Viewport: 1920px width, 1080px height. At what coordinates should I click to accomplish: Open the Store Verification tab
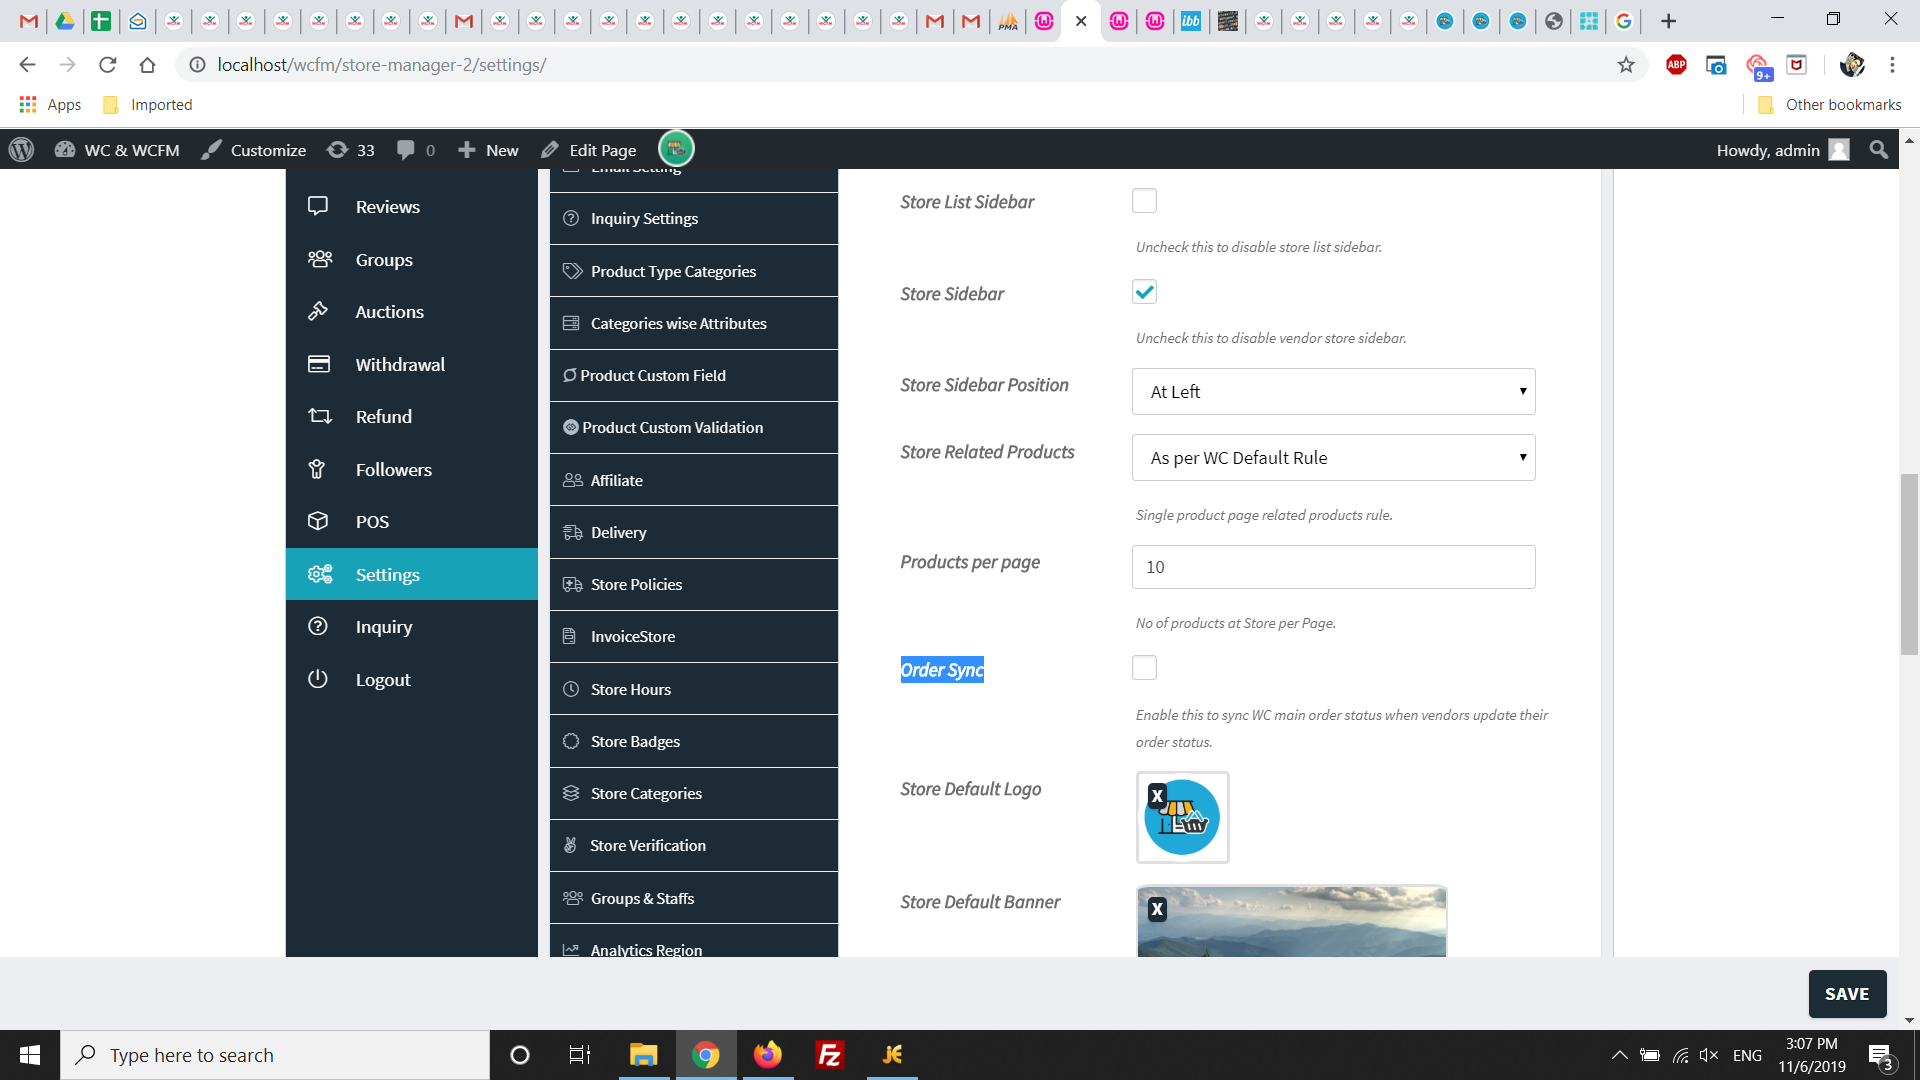pos(694,845)
